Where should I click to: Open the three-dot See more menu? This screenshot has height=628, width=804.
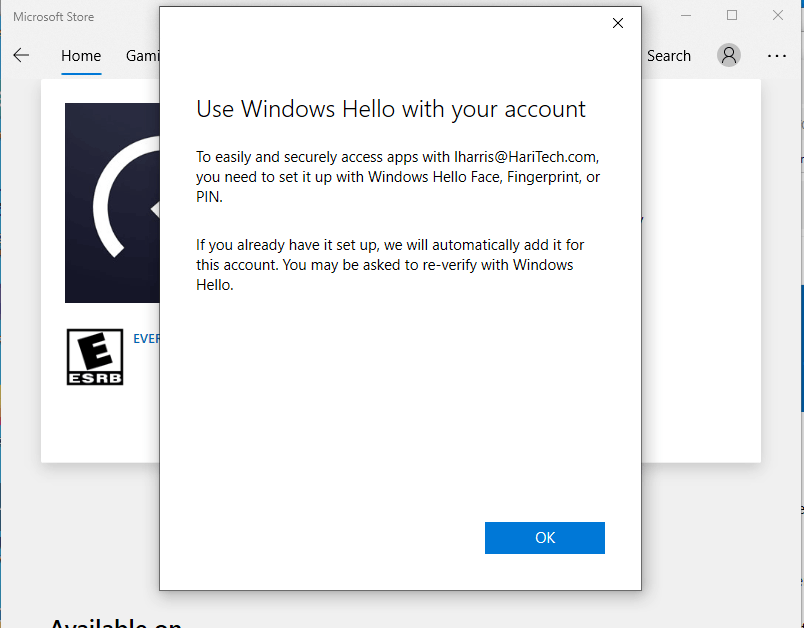[777, 55]
